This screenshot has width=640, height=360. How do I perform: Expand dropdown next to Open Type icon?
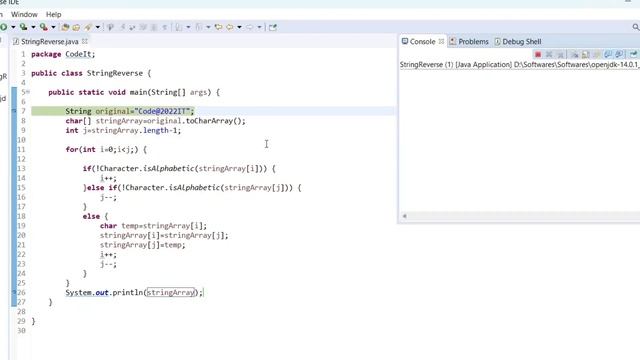click(98, 27)
